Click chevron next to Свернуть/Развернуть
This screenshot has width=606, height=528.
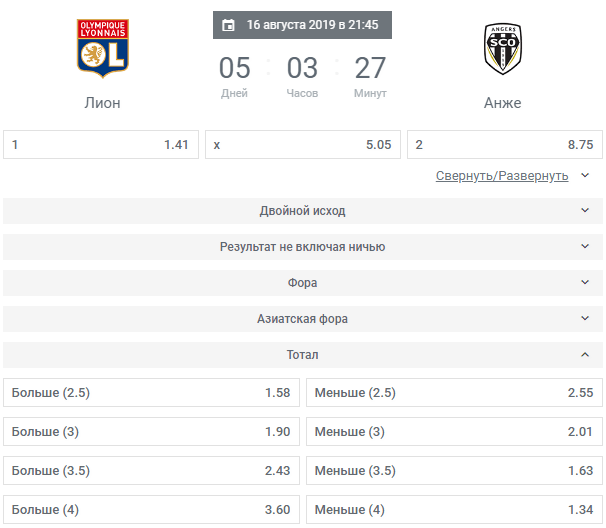(x=585, y=175)
